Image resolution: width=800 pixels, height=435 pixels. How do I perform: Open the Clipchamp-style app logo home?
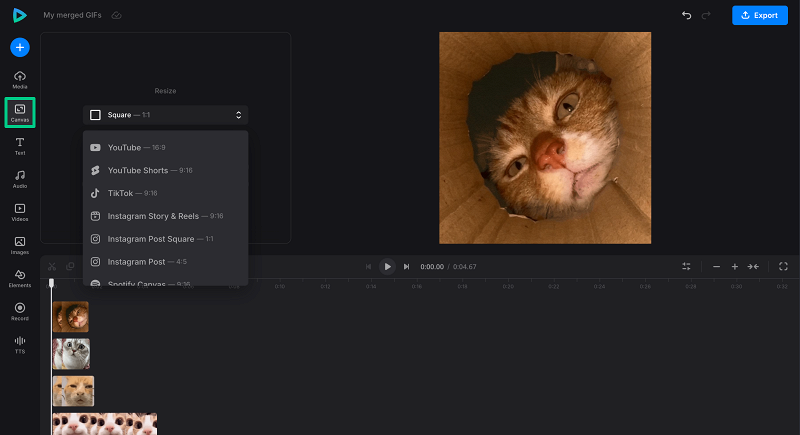point(19,15)
